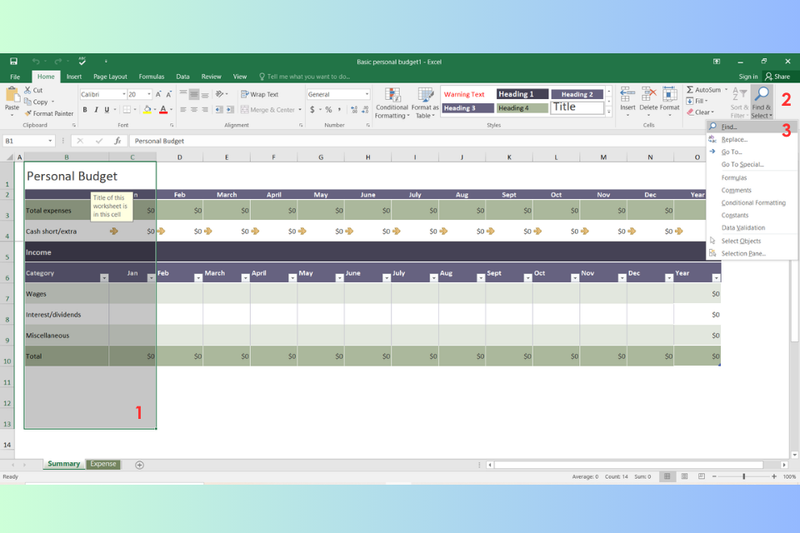Image resolution: width=800 pixels, height=533 pixels.
Task: Click the Wages cell
Action: coord(66,294)
